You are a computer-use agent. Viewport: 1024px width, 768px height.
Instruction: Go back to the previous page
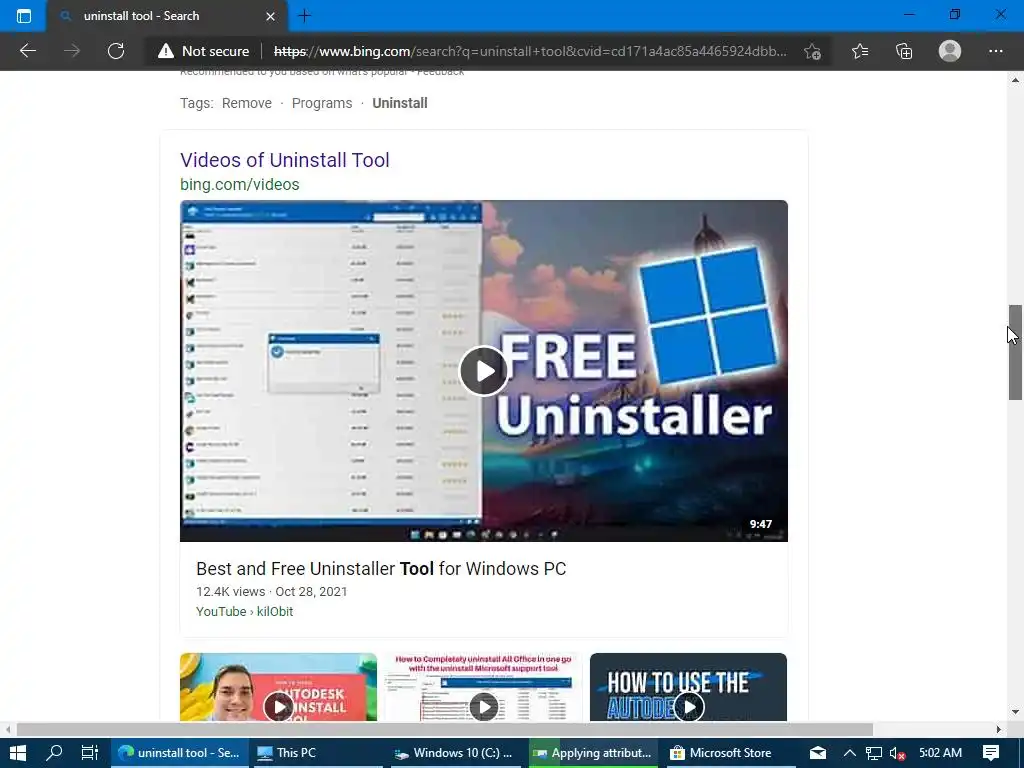27,51
